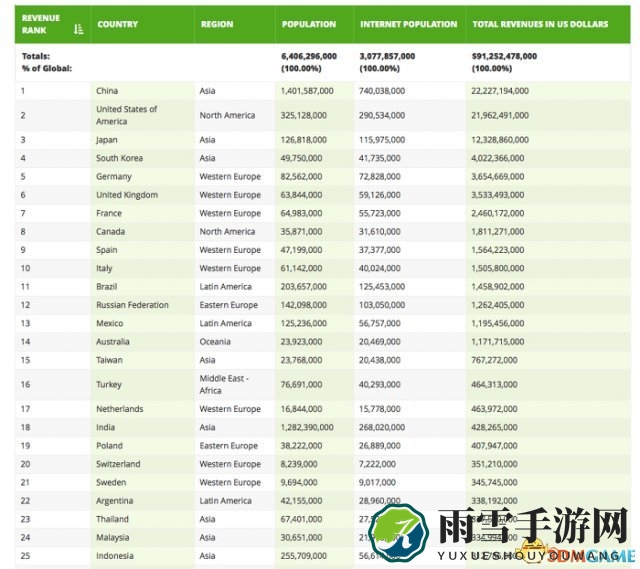The height and width of the screenshot is (569, 640).
Task: Click the revenue value 21,962,491,000
Action: [x=500, y=115]
